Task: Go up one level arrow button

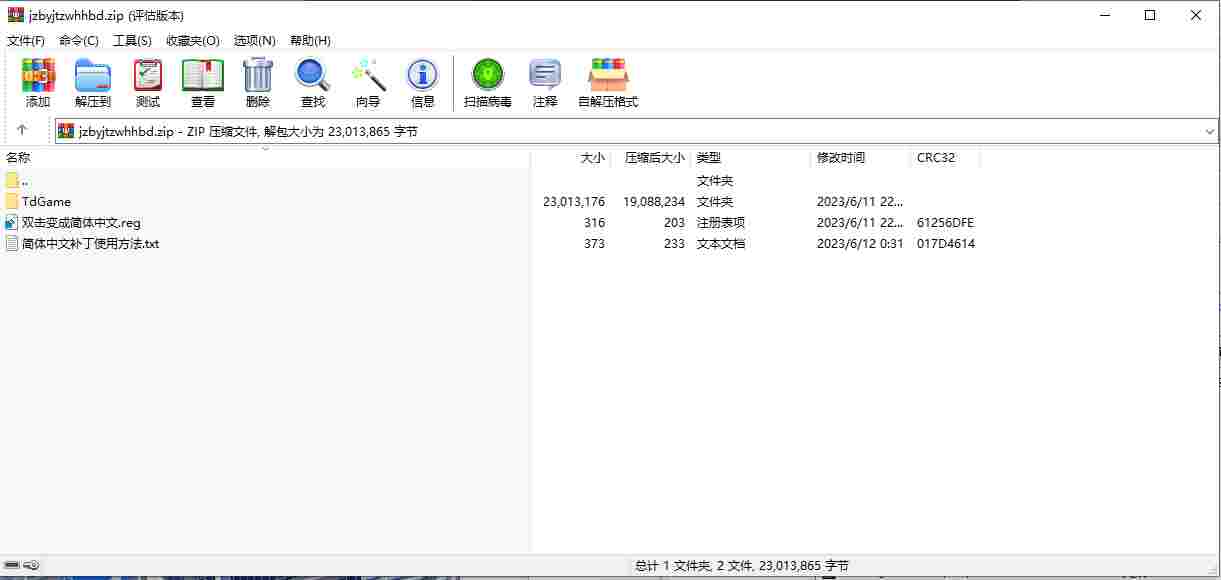Action: pyautogui.click(x=22, y=130)
